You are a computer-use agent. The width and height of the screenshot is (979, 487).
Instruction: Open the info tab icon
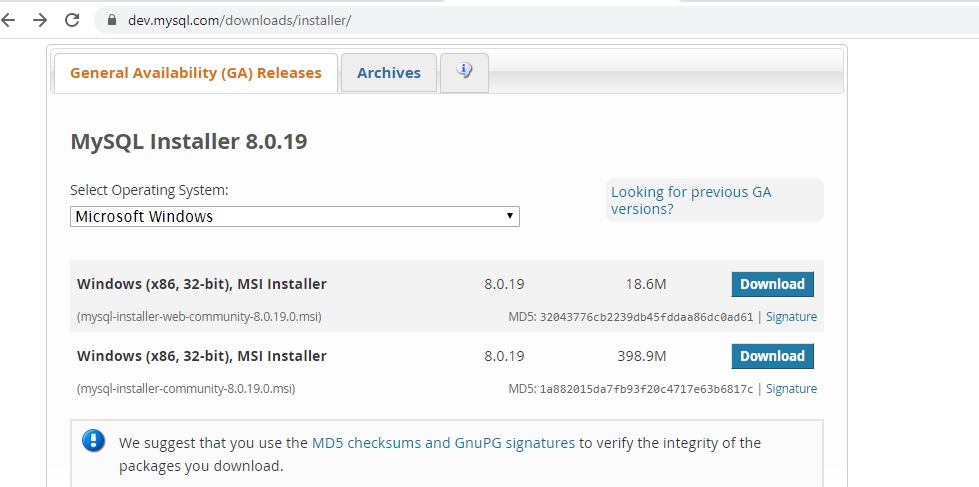(464, 72)
